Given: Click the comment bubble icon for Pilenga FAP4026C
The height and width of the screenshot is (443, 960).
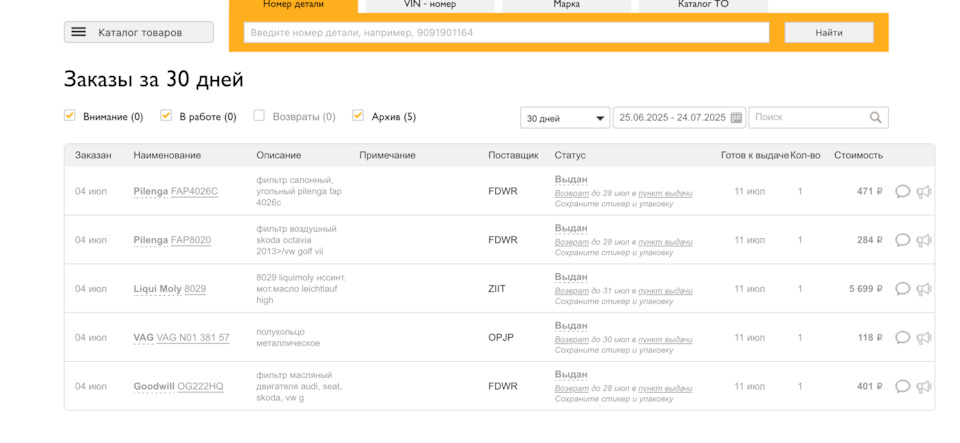Looking at the screenshot, I should [902, 192].
